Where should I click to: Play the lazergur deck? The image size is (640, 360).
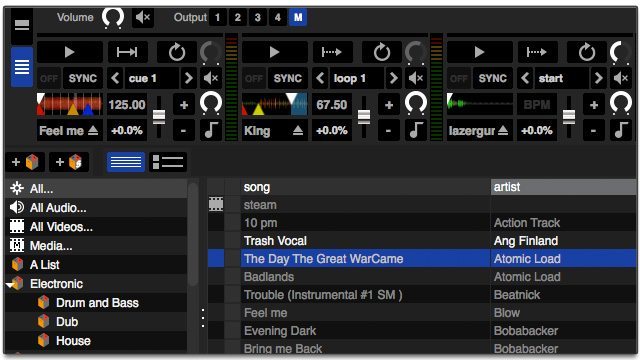point(480,52)
